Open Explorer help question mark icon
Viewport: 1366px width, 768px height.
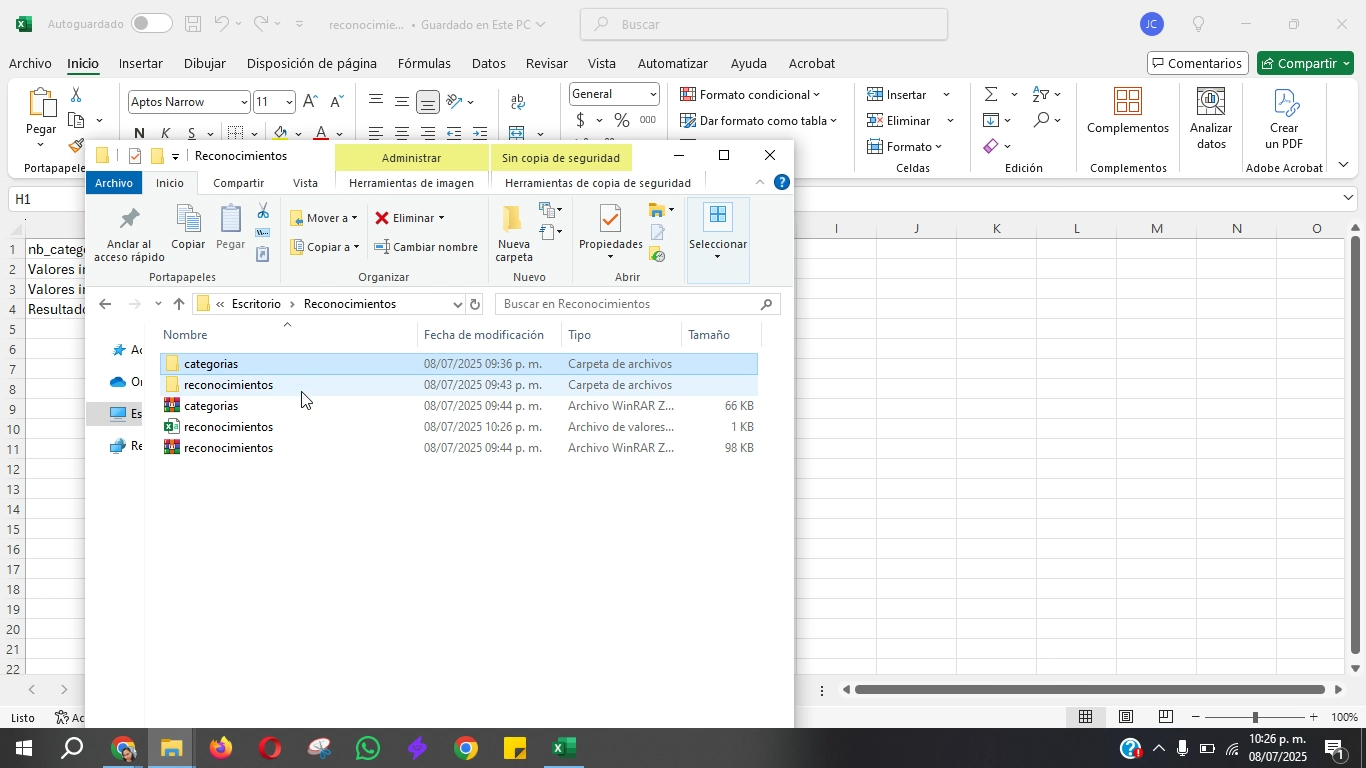click(782, 182)
